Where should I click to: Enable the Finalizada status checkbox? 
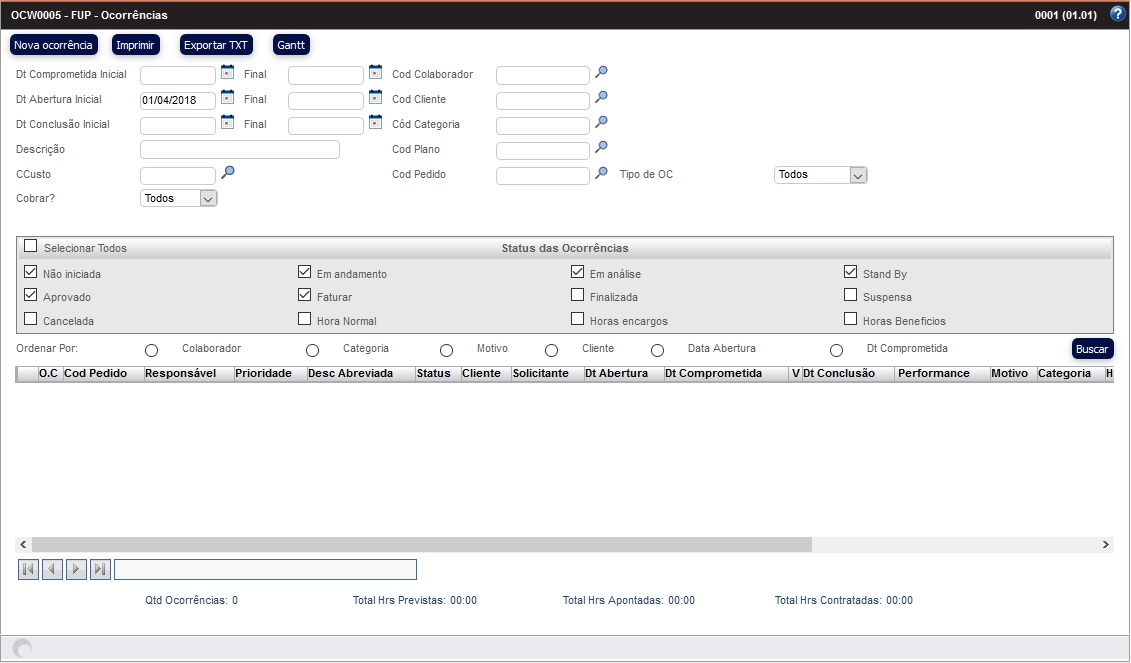578,295
